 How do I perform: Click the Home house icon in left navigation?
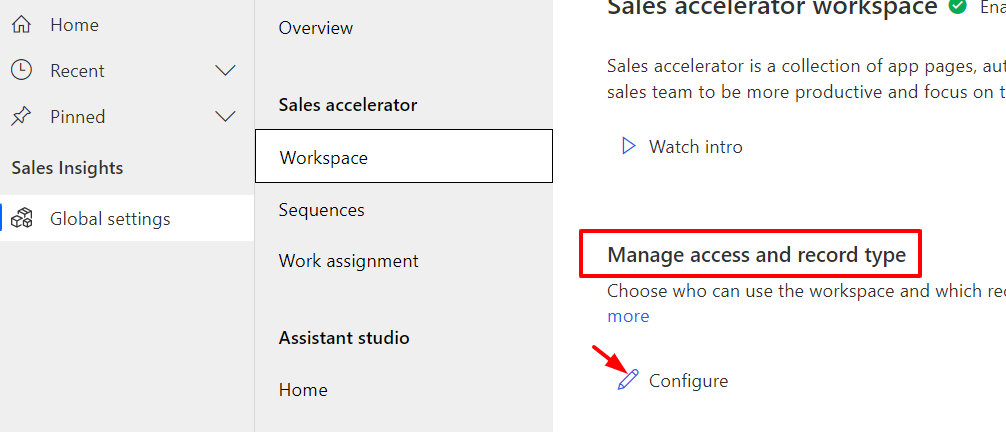(21, 24)
